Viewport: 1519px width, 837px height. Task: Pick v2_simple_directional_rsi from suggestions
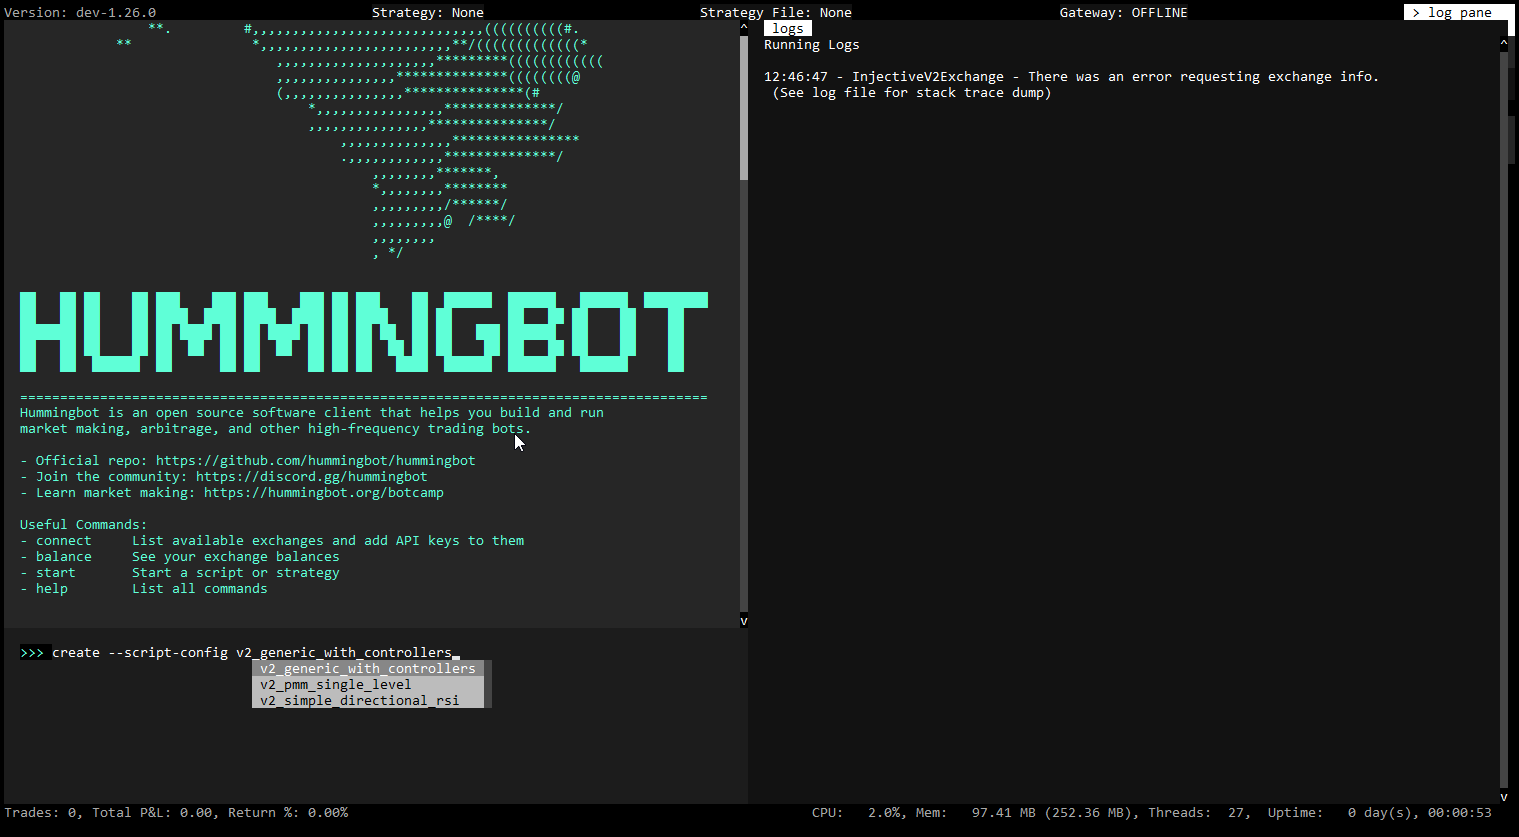(x=359, y=700)
